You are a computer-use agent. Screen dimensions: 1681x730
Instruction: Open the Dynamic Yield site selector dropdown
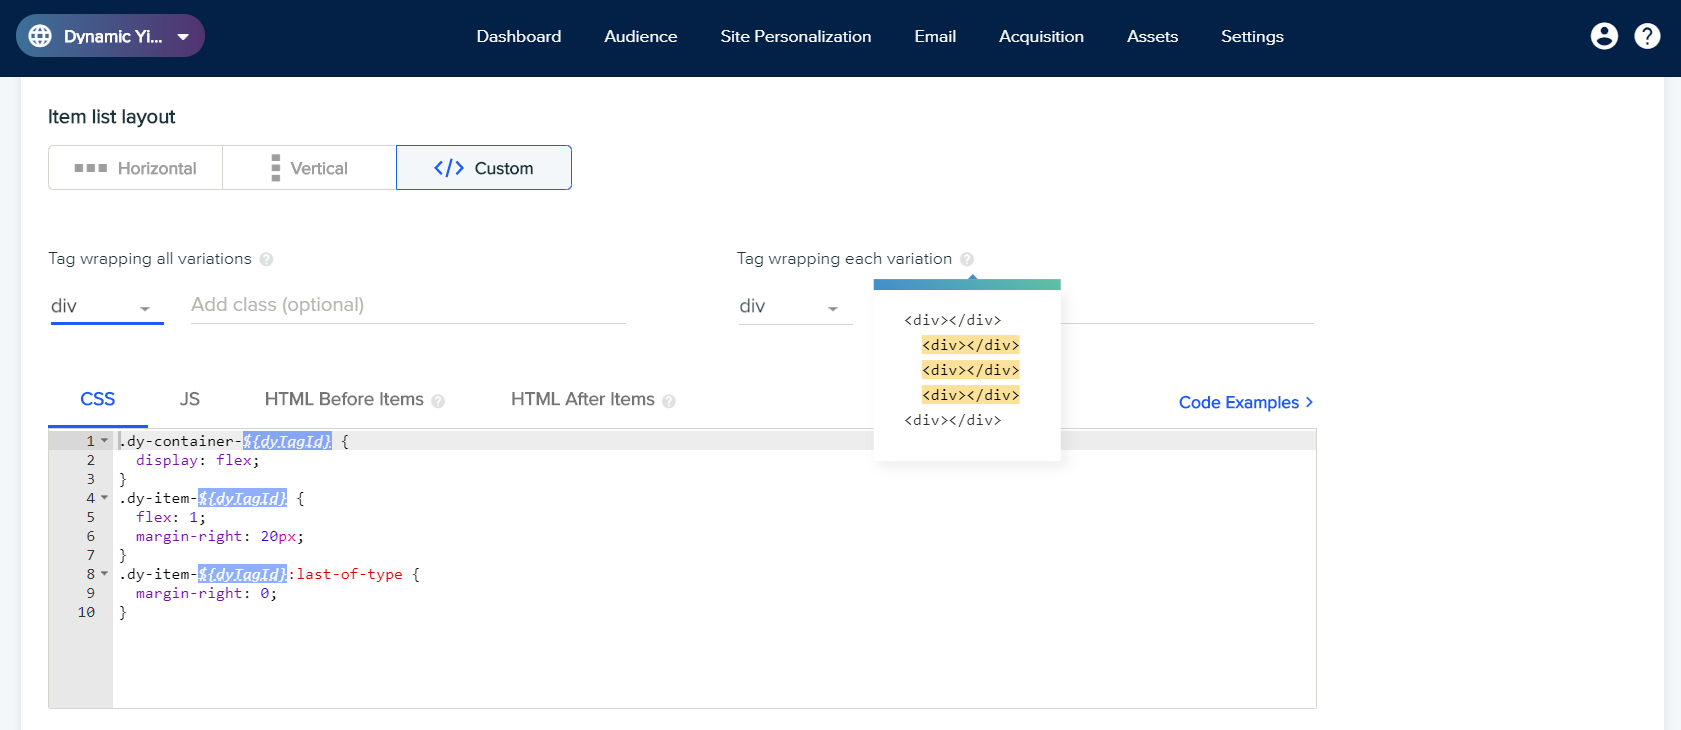[x=110, y=36]
